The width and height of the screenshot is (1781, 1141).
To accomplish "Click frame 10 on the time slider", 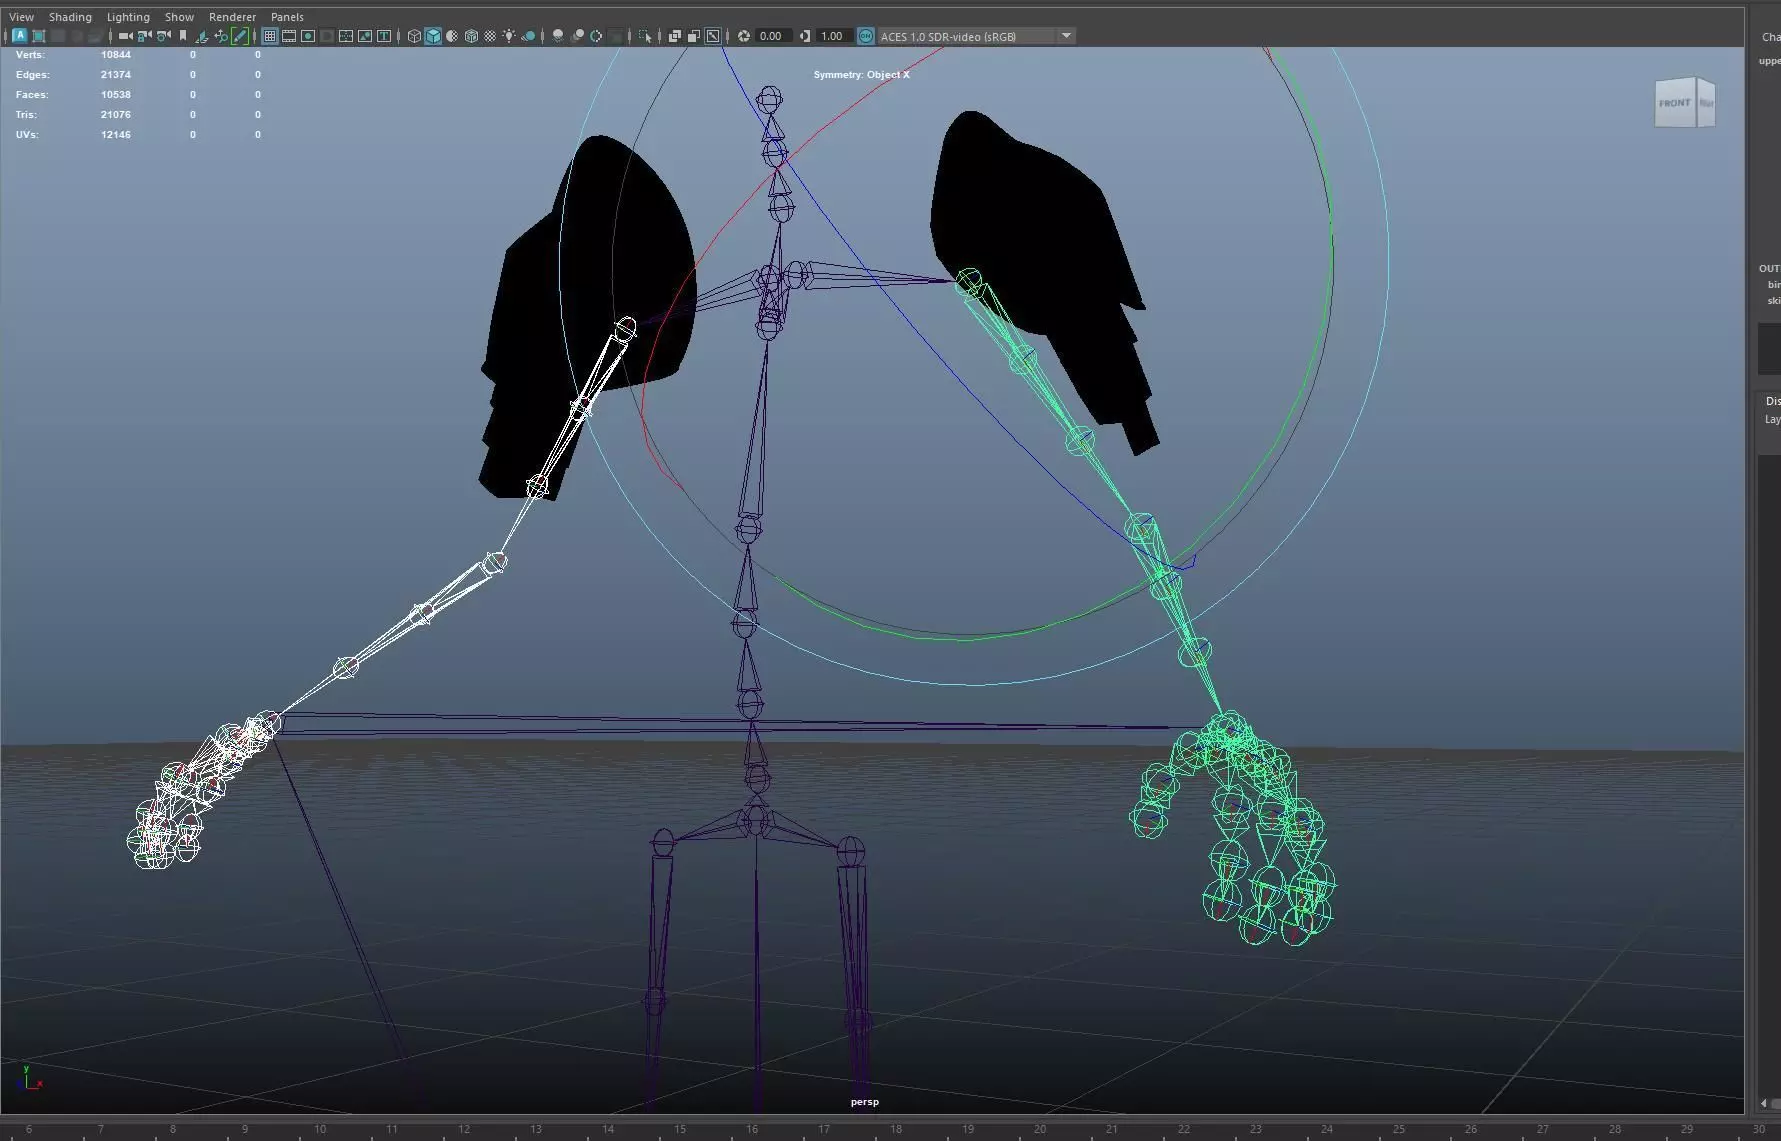I will click(320, 1129).
